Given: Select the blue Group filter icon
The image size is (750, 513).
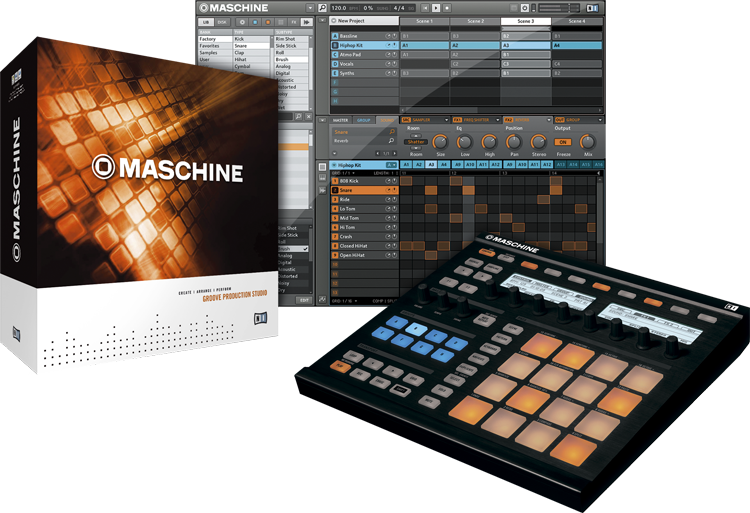Looking at the screenshot, I should coord(255,22).
